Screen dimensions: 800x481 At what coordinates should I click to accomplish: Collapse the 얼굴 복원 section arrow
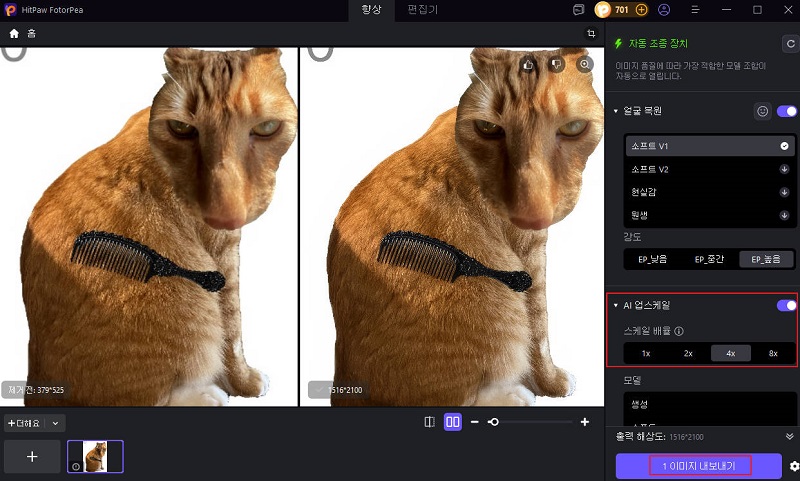(x=616, y=111)
